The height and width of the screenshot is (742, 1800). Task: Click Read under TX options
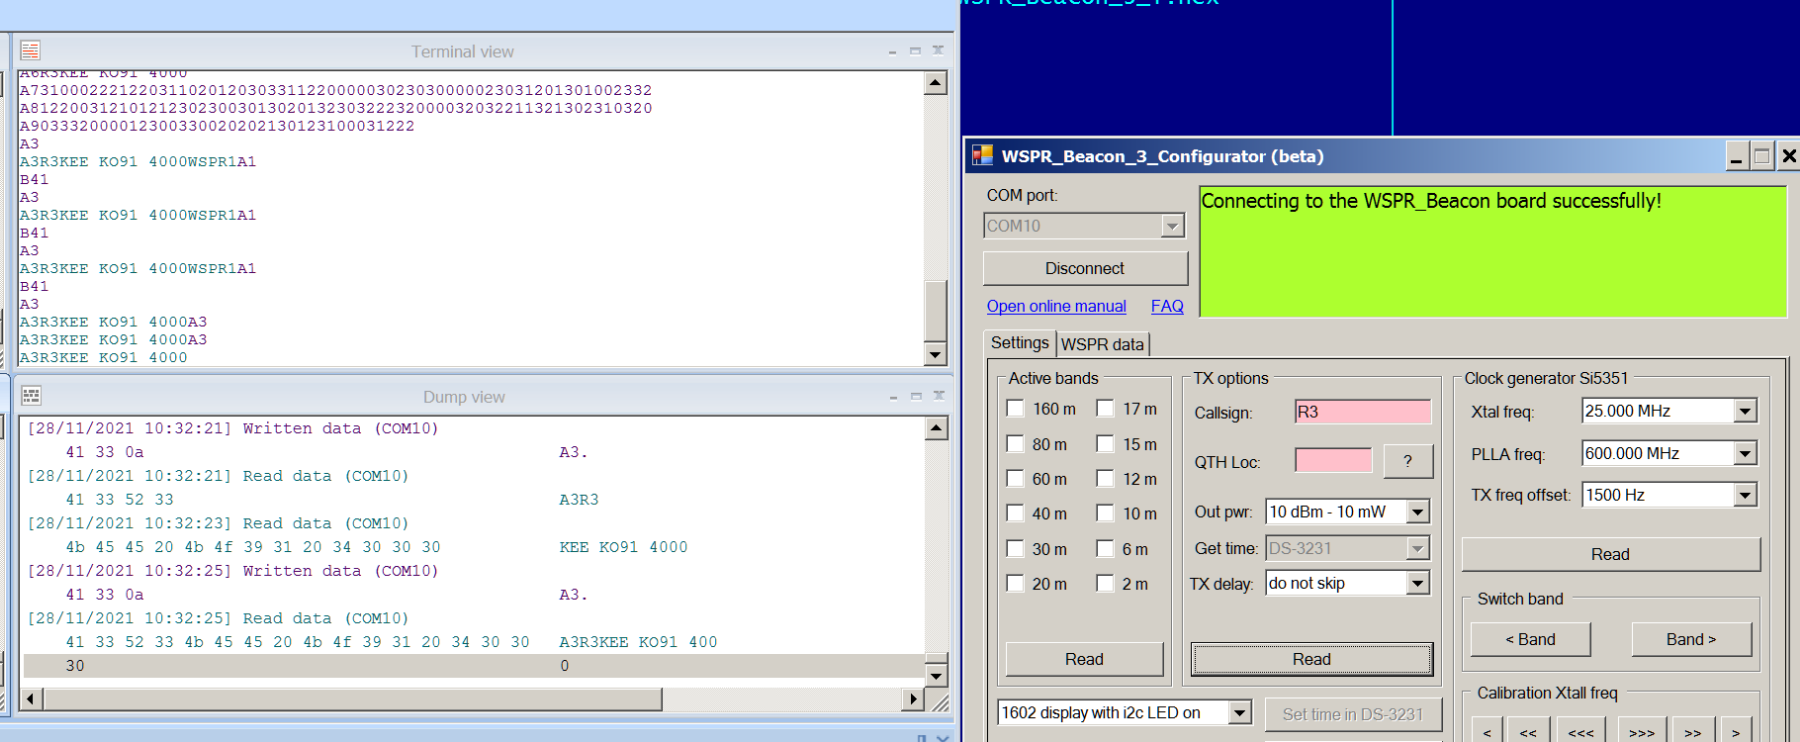tap(1311, 659)
